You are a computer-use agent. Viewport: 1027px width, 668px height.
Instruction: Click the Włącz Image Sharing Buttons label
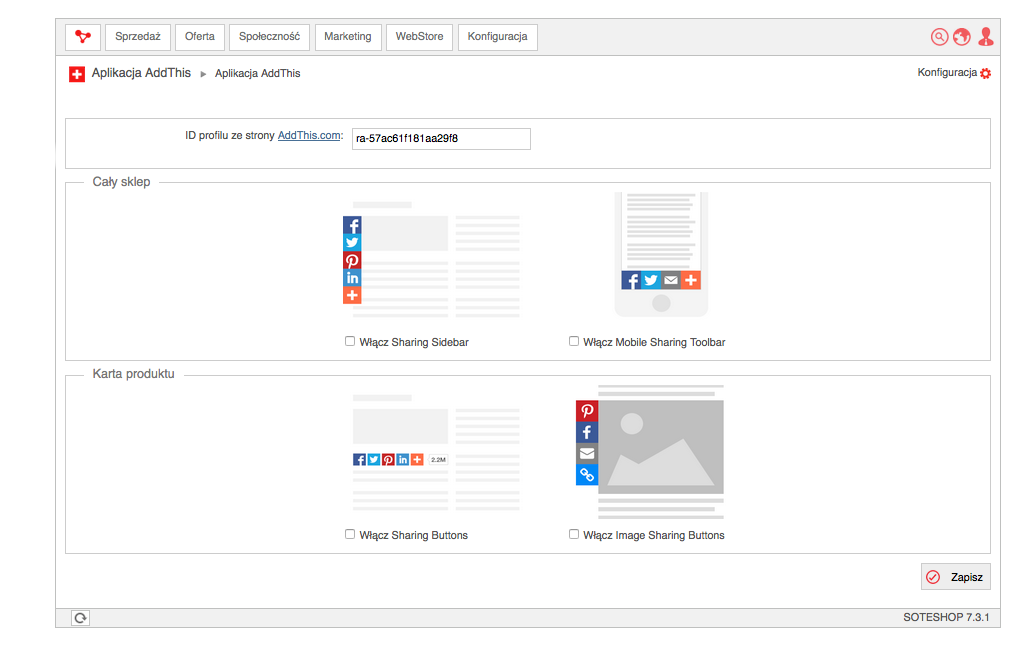click(654, 535)
